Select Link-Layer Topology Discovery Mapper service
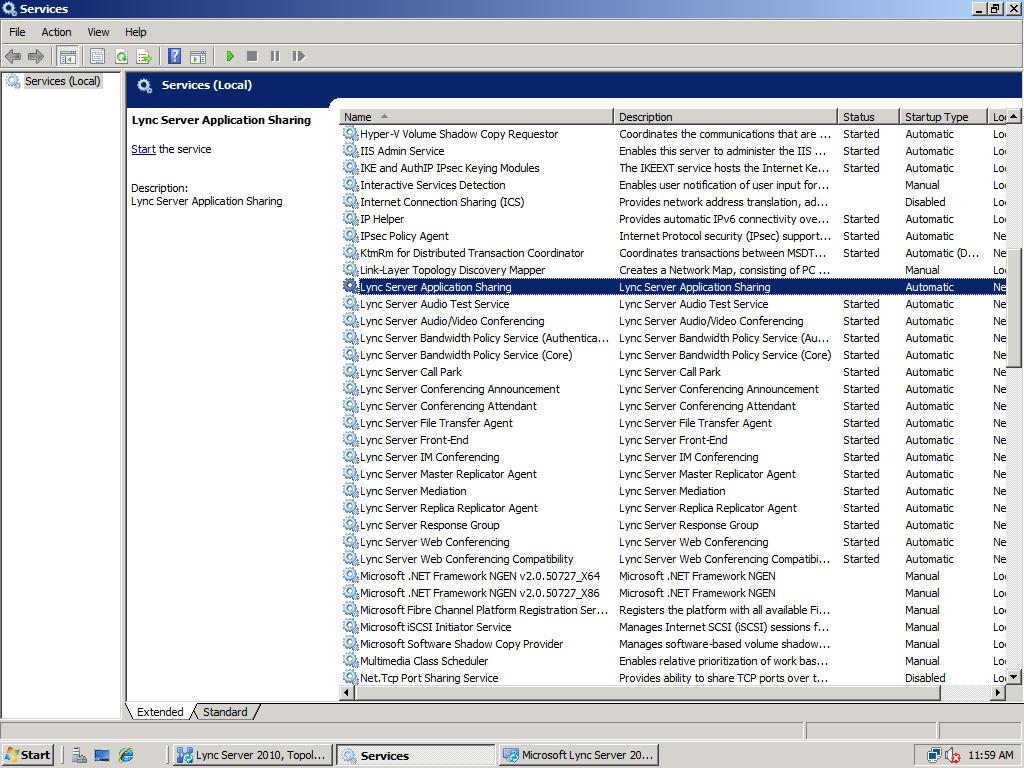 pyautogui.click(x=673, y=270)
